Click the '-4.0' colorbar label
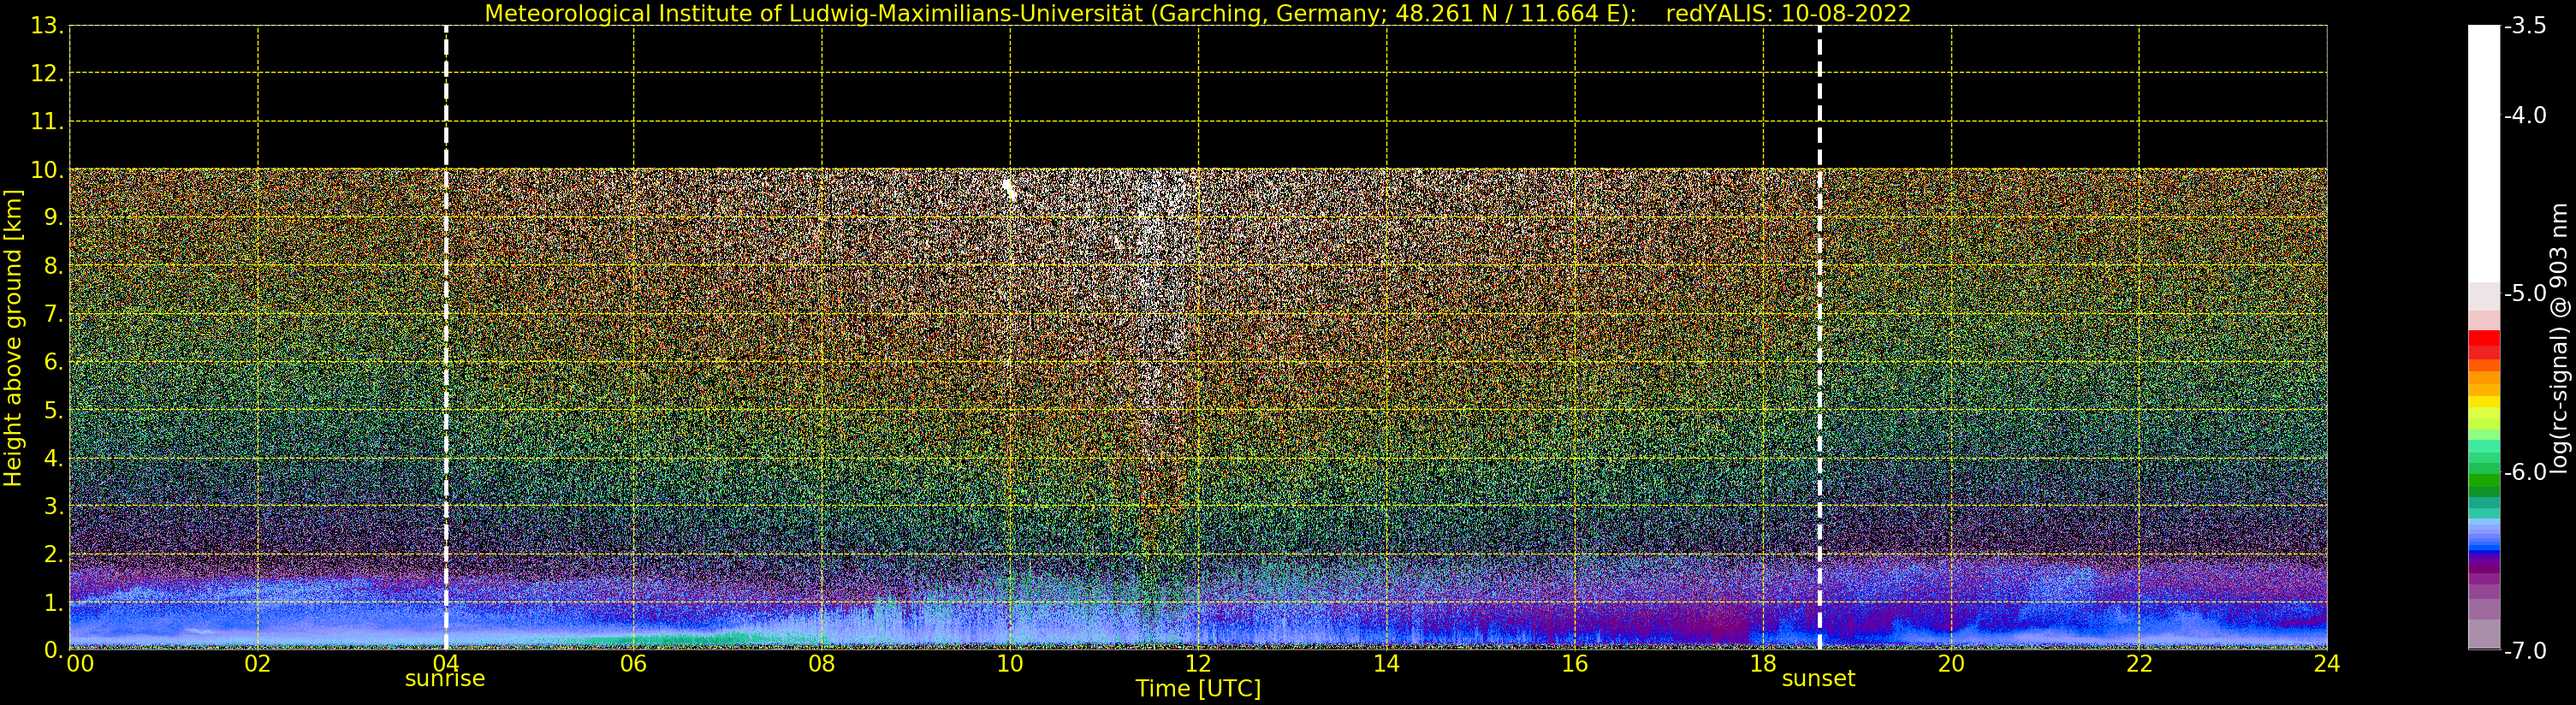 [x=2526, y=115]
